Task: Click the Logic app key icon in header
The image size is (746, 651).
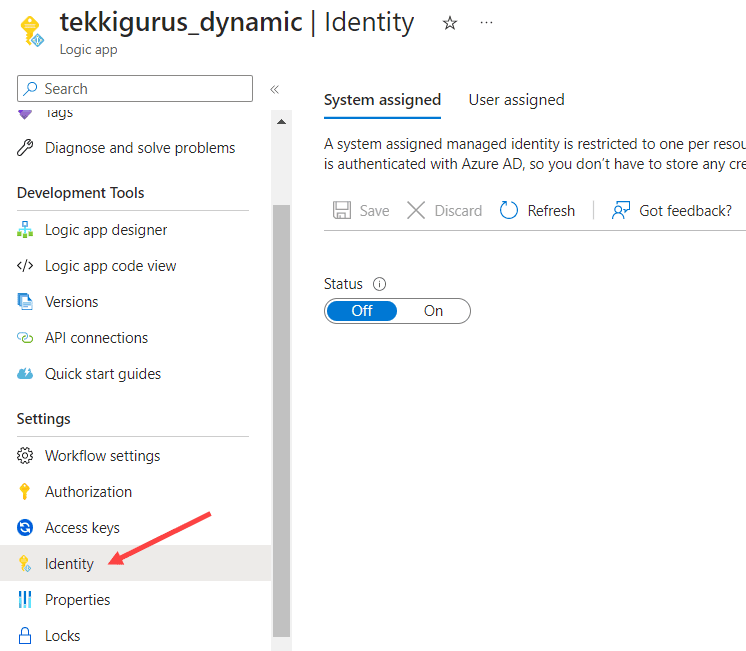Action: tap(32, 31)
